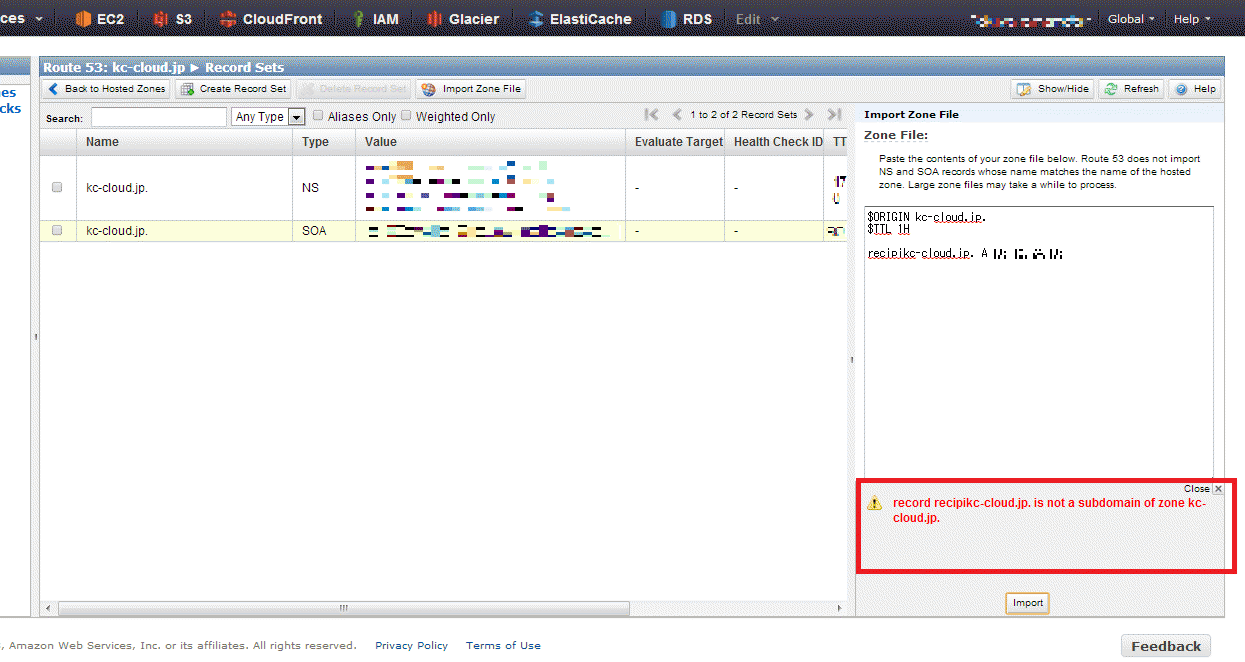1245x662 pixels.
Task: Open the top-bar Help dropdown
Action: (1192, 19)
